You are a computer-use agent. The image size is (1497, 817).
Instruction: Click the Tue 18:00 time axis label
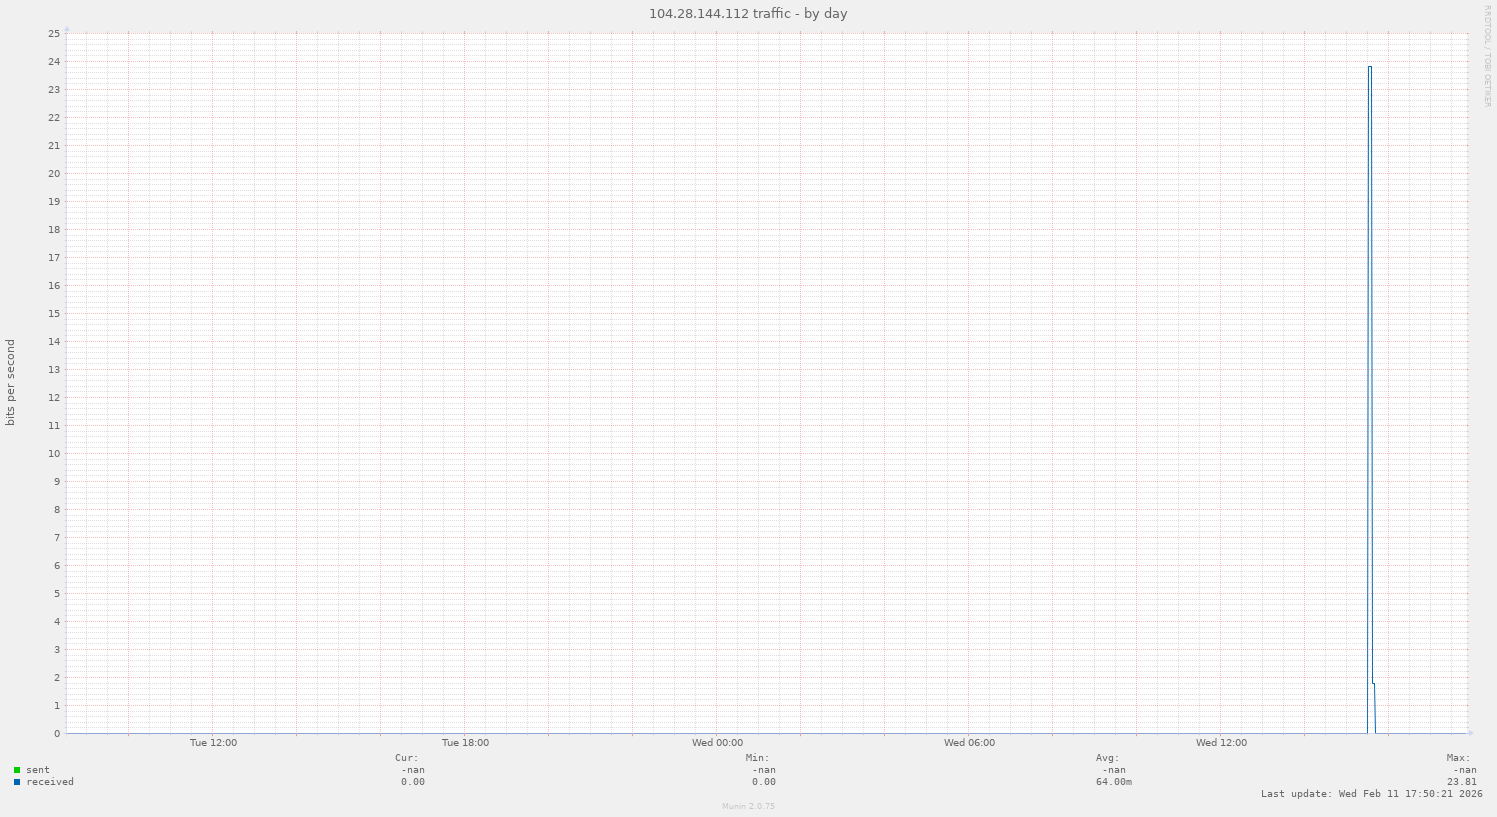tap(465, 743)
